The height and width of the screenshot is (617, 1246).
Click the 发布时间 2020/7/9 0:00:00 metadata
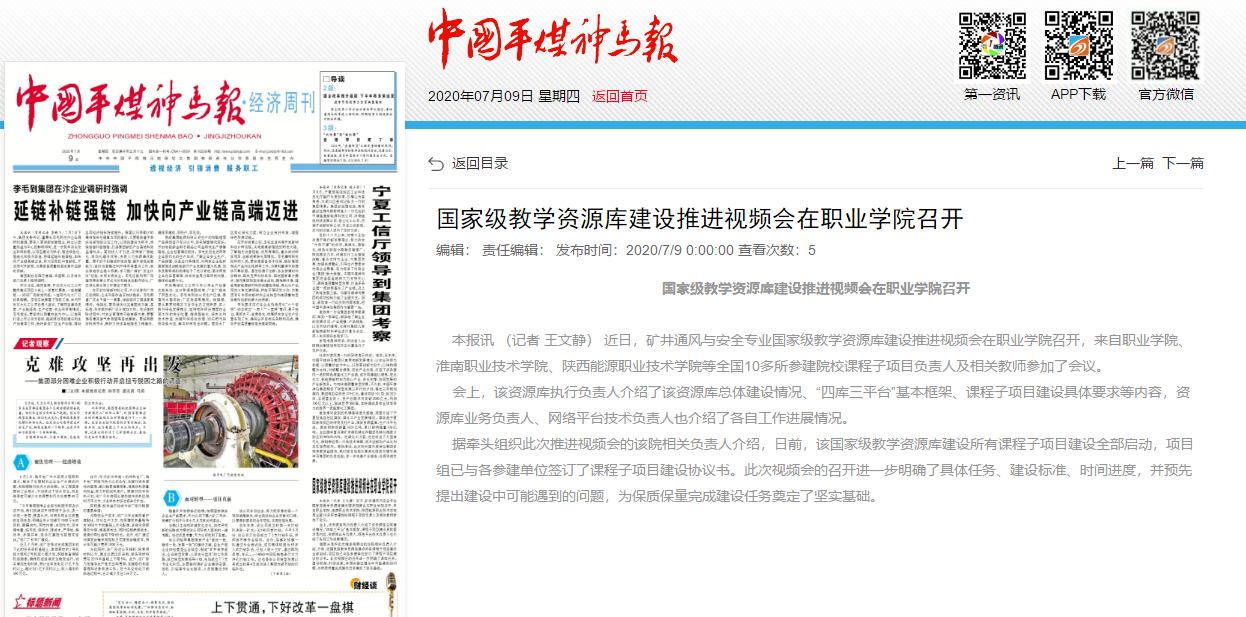pos(645,250)
